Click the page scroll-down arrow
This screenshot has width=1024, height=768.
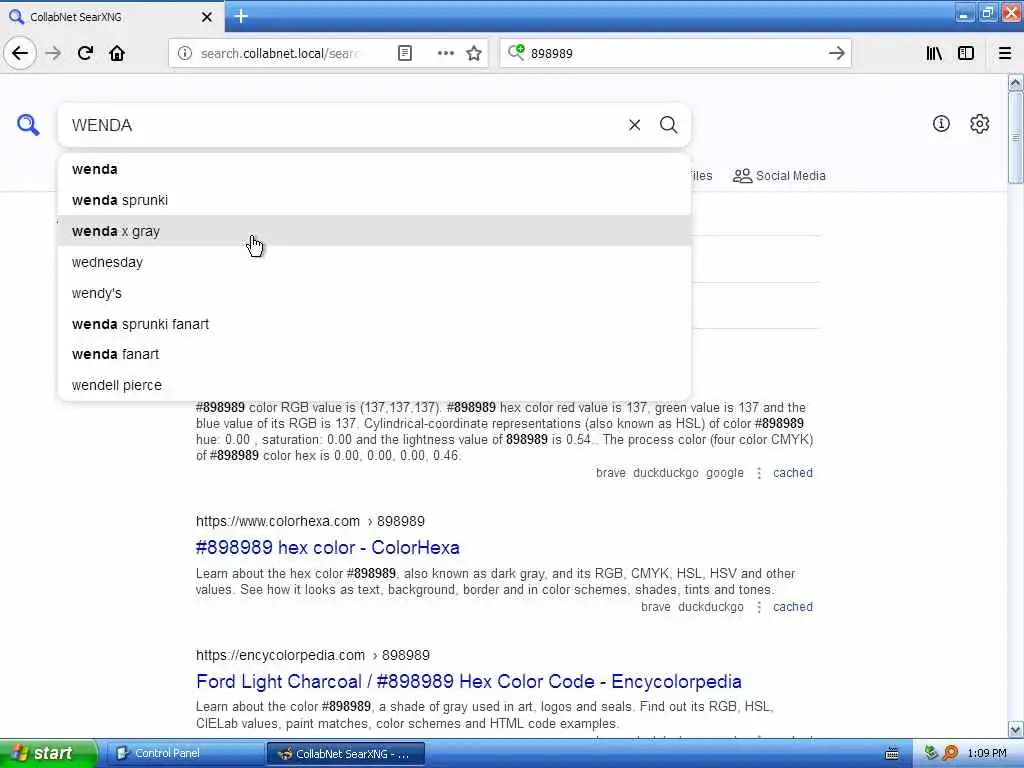(x=1016, y=729)
